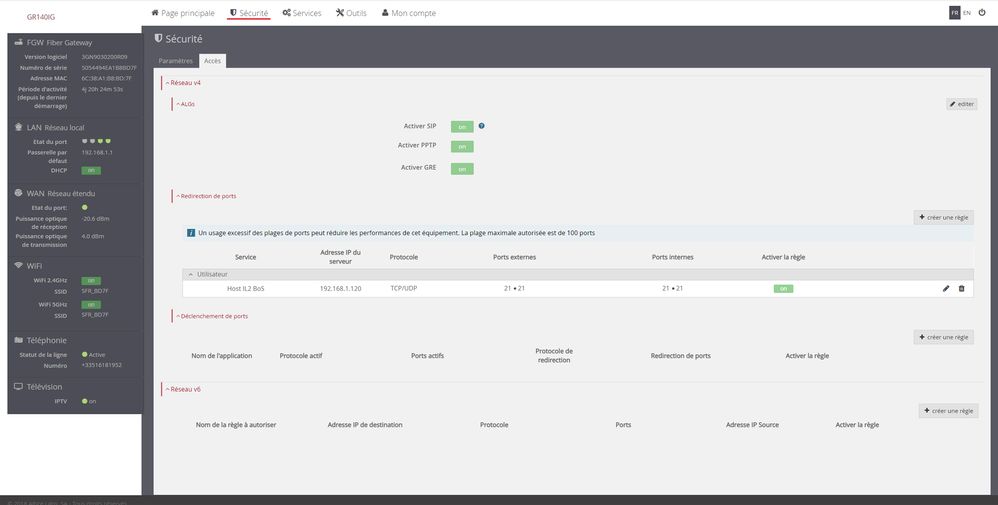Create a rule in Déclenchement de ports
Screen dimensions: 998x505
pyautogui.click(x=943, y=337)
